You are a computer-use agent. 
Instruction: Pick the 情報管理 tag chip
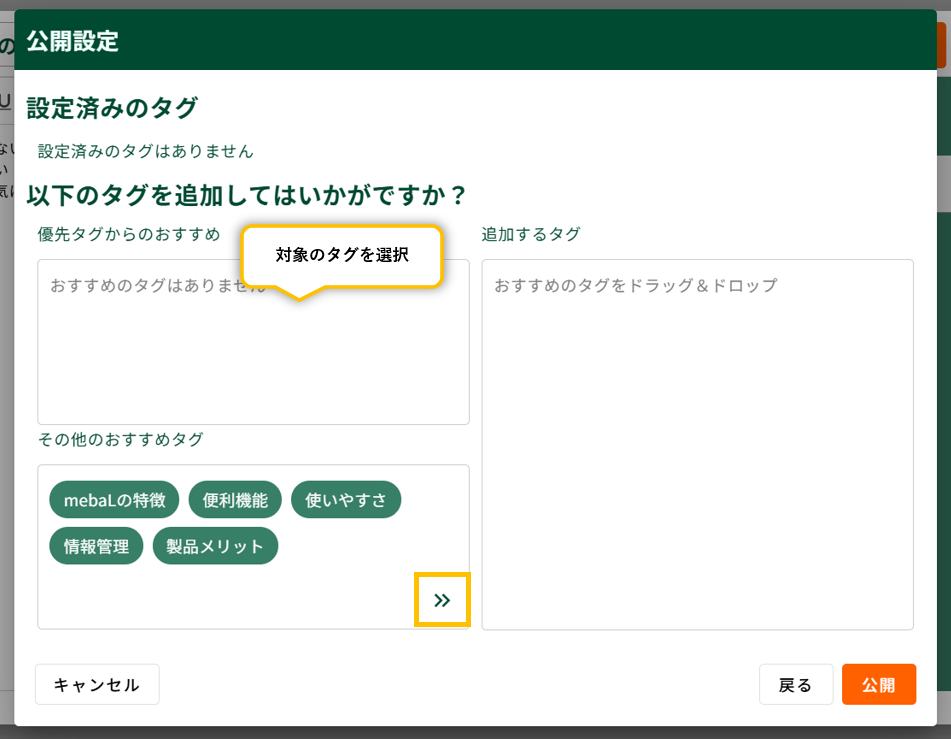96,546
